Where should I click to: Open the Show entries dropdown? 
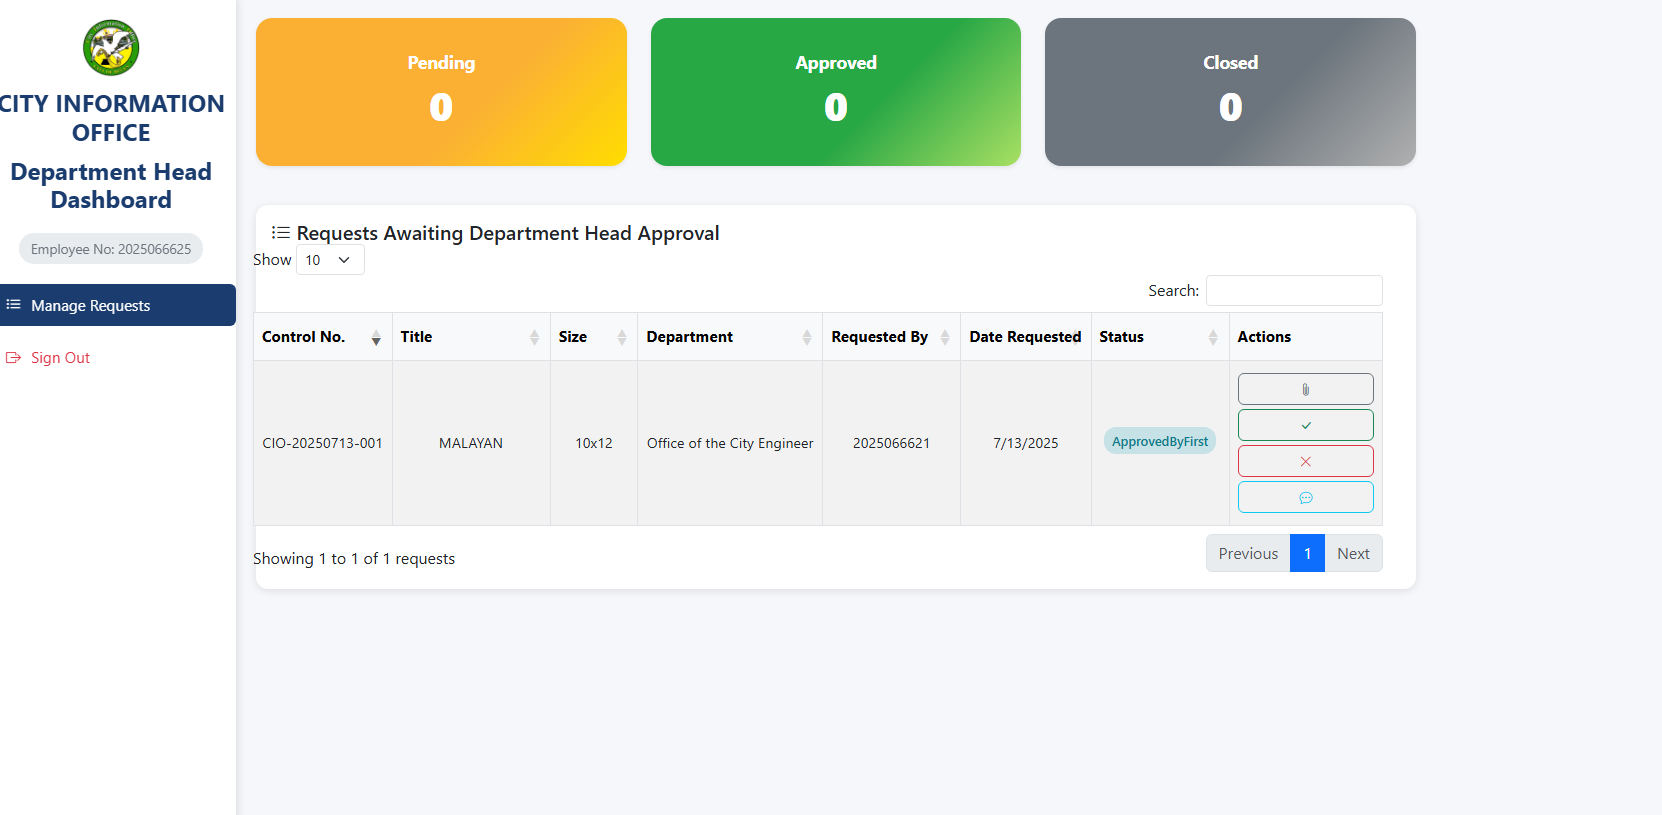[330, 260]
